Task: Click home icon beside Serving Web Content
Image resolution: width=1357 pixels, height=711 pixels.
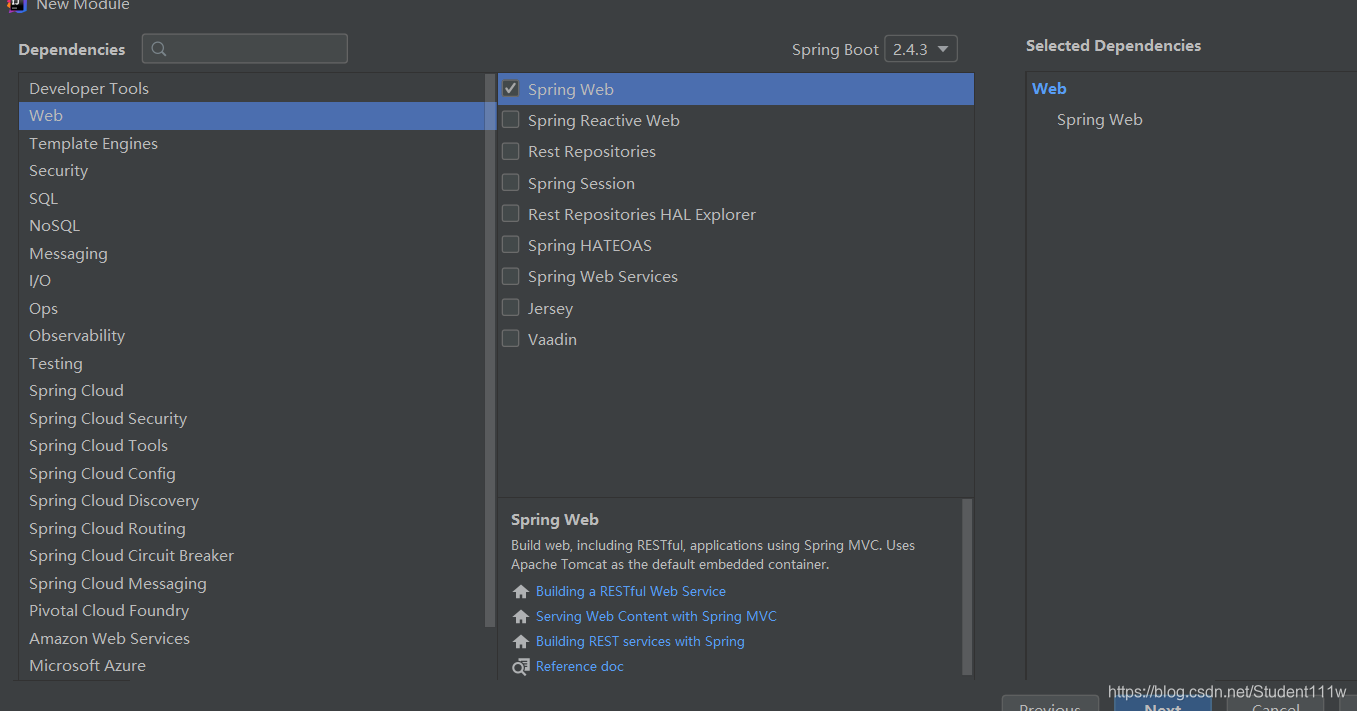Action: (521, 617)
